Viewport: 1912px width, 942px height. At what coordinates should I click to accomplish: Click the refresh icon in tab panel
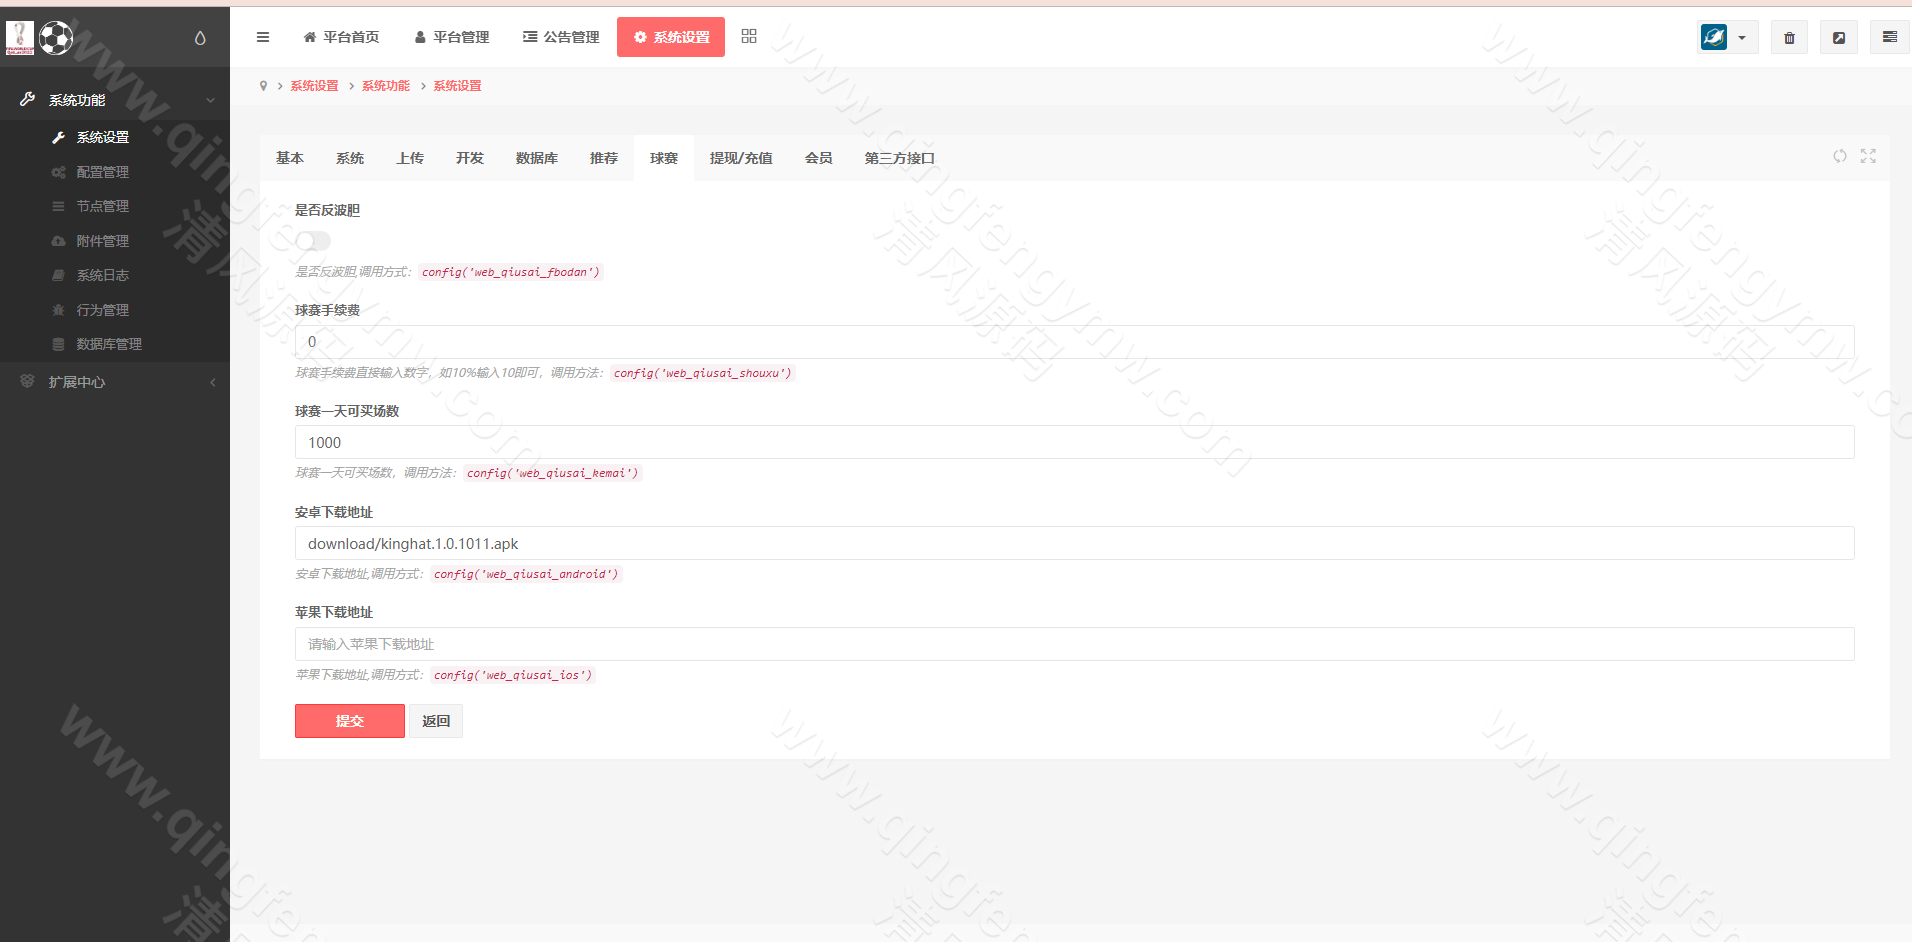(x=1839, y=156)
